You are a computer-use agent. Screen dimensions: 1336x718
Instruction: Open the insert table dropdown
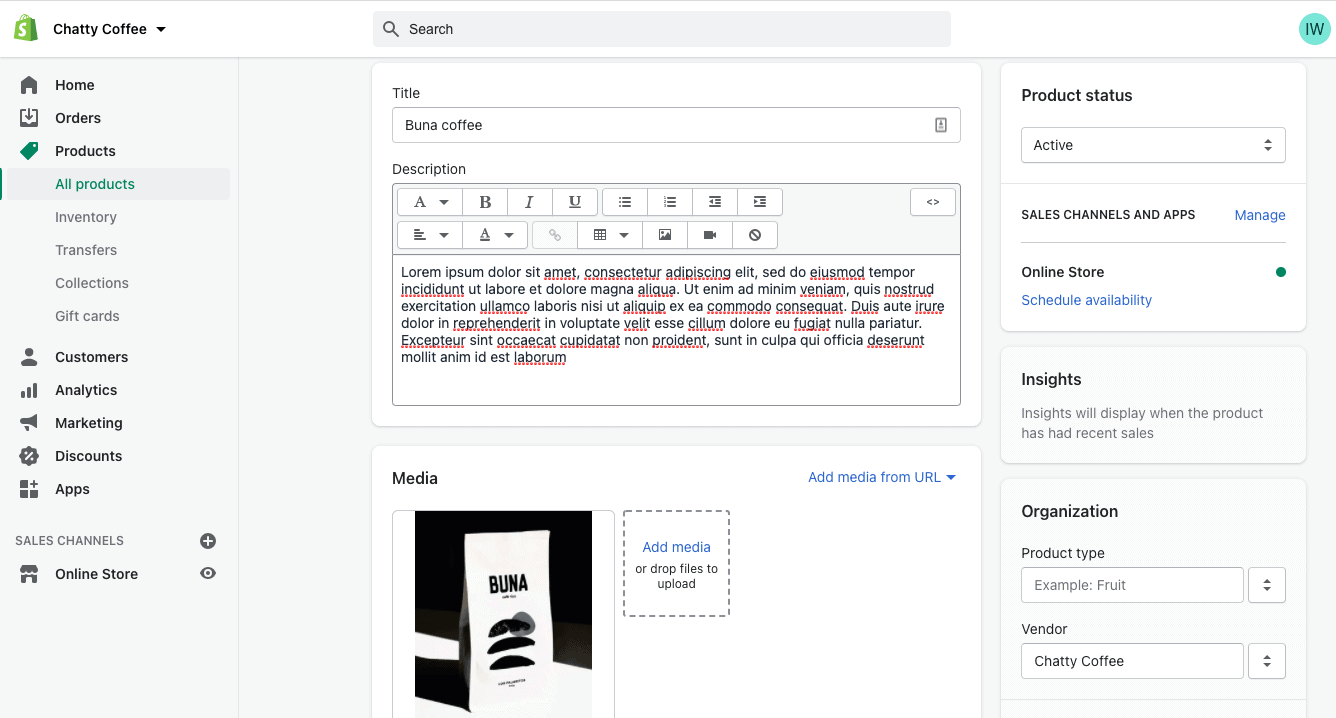pyautogui.click(x=610, y=235)
